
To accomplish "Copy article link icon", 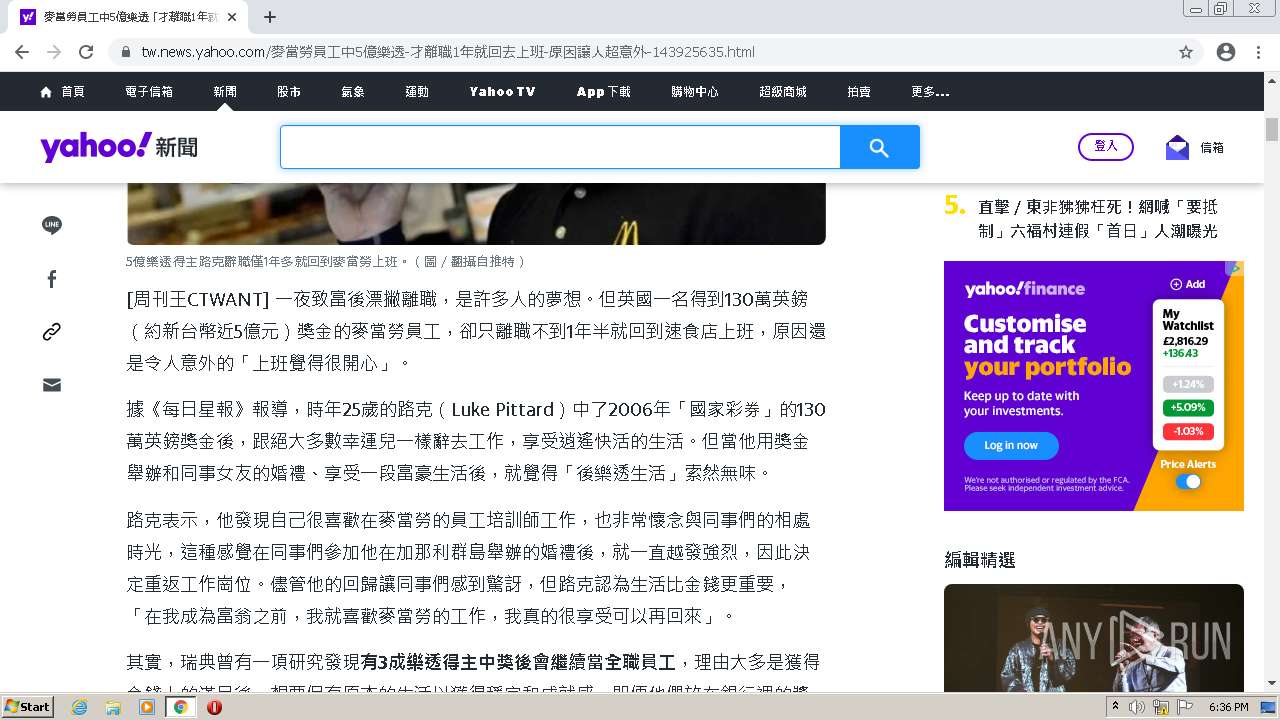I will [52, 332].
